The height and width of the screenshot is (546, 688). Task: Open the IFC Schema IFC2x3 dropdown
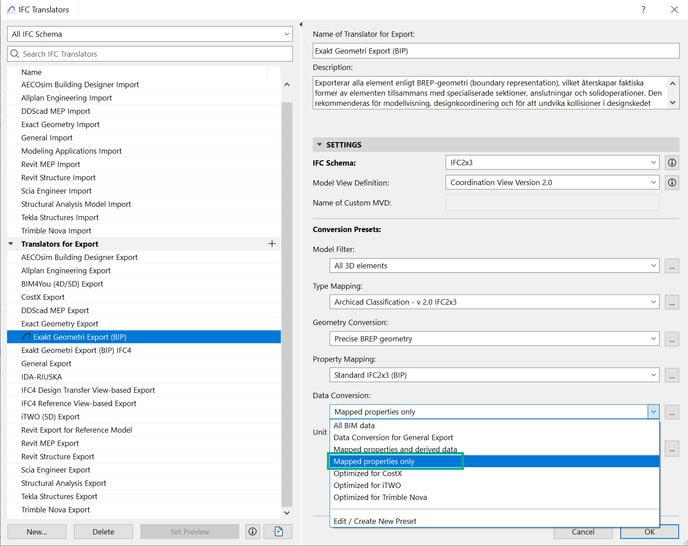pyautogui.click(x=552, y=163)
